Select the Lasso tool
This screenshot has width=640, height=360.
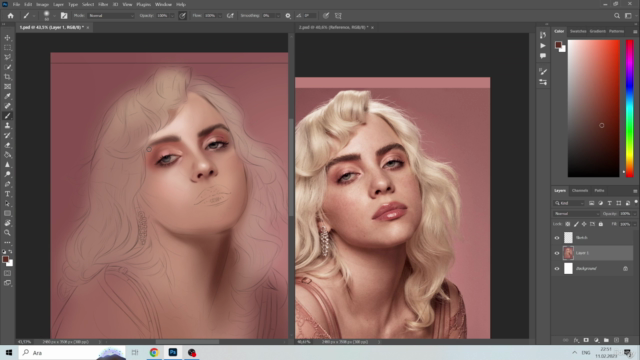coord(7,57)
